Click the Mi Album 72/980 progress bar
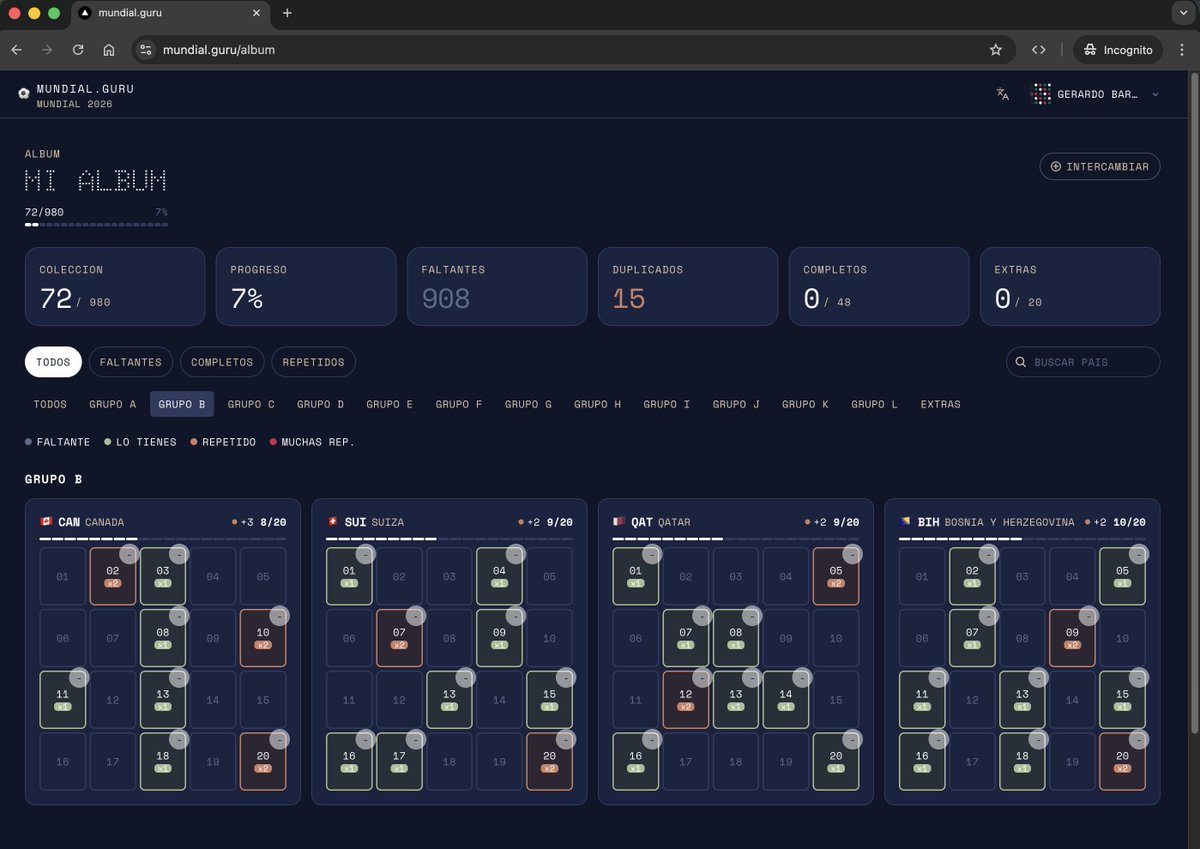The height and width of the screenshot is (849, 1200). pos(96,225)
